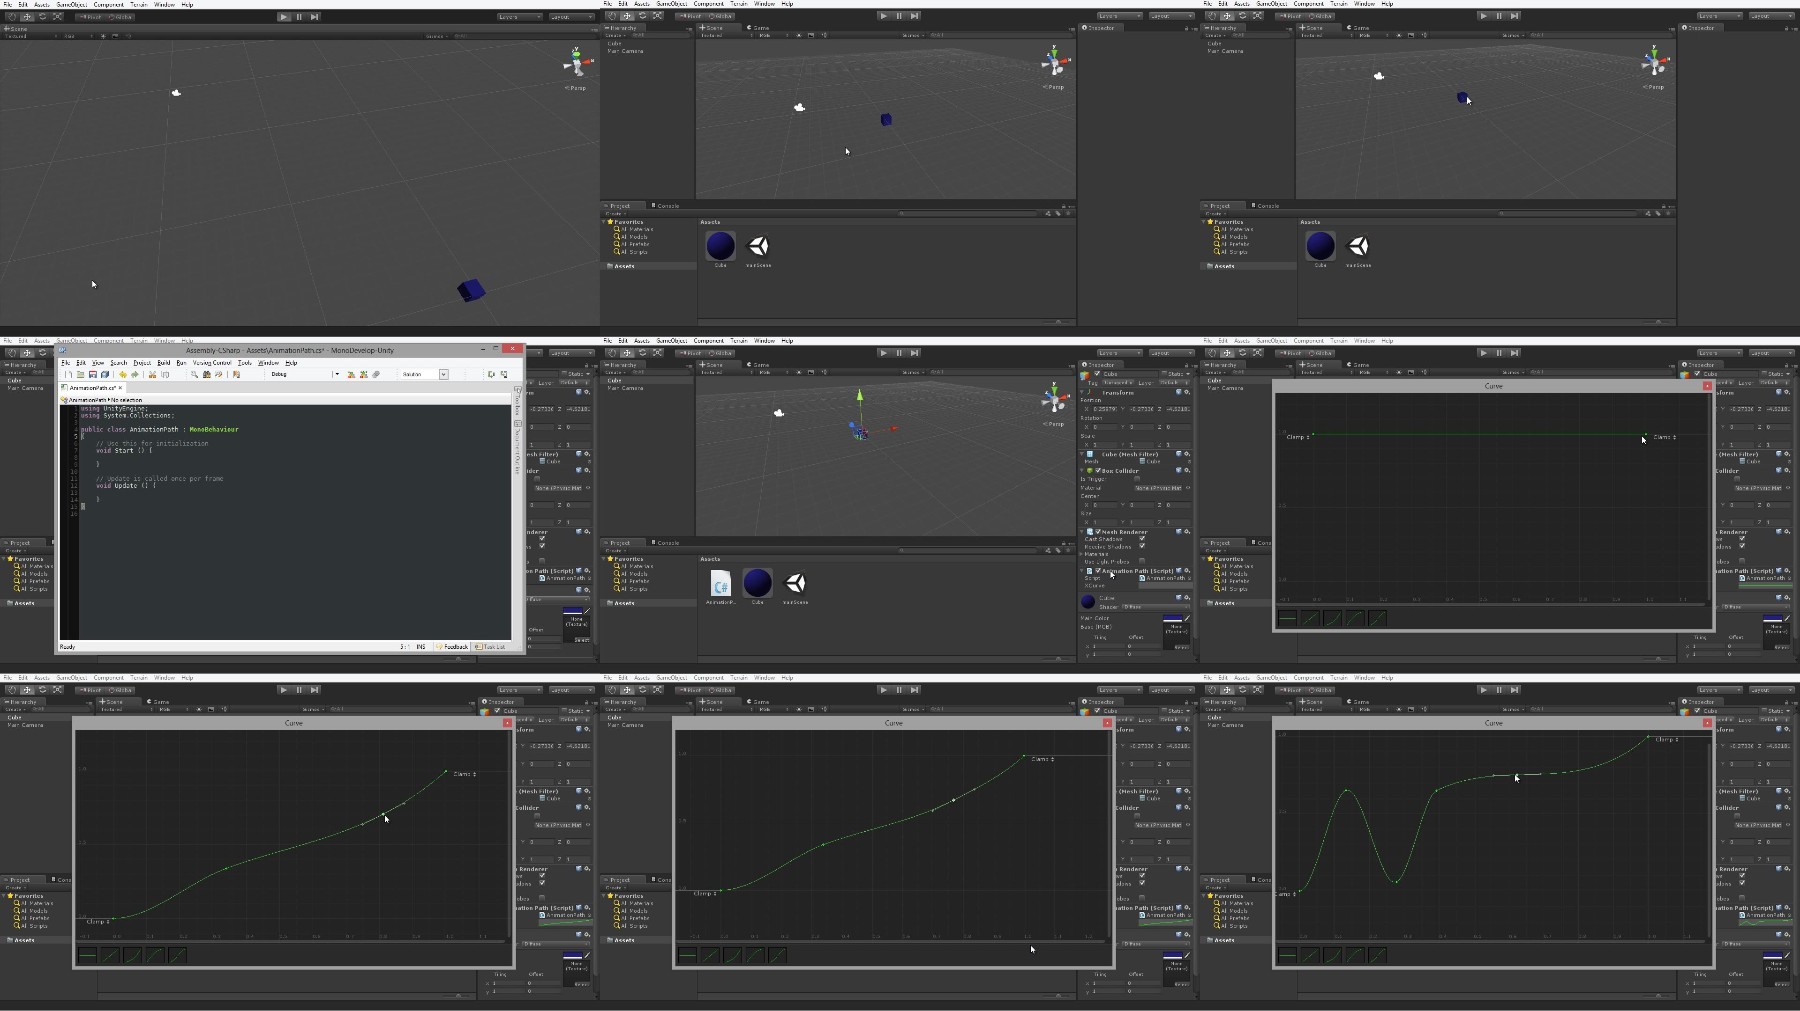Click search-by-label icon in move-gizmo Project panel
The width and height of the screenshot is (1800, 1011).
[x=1058, y=550]
